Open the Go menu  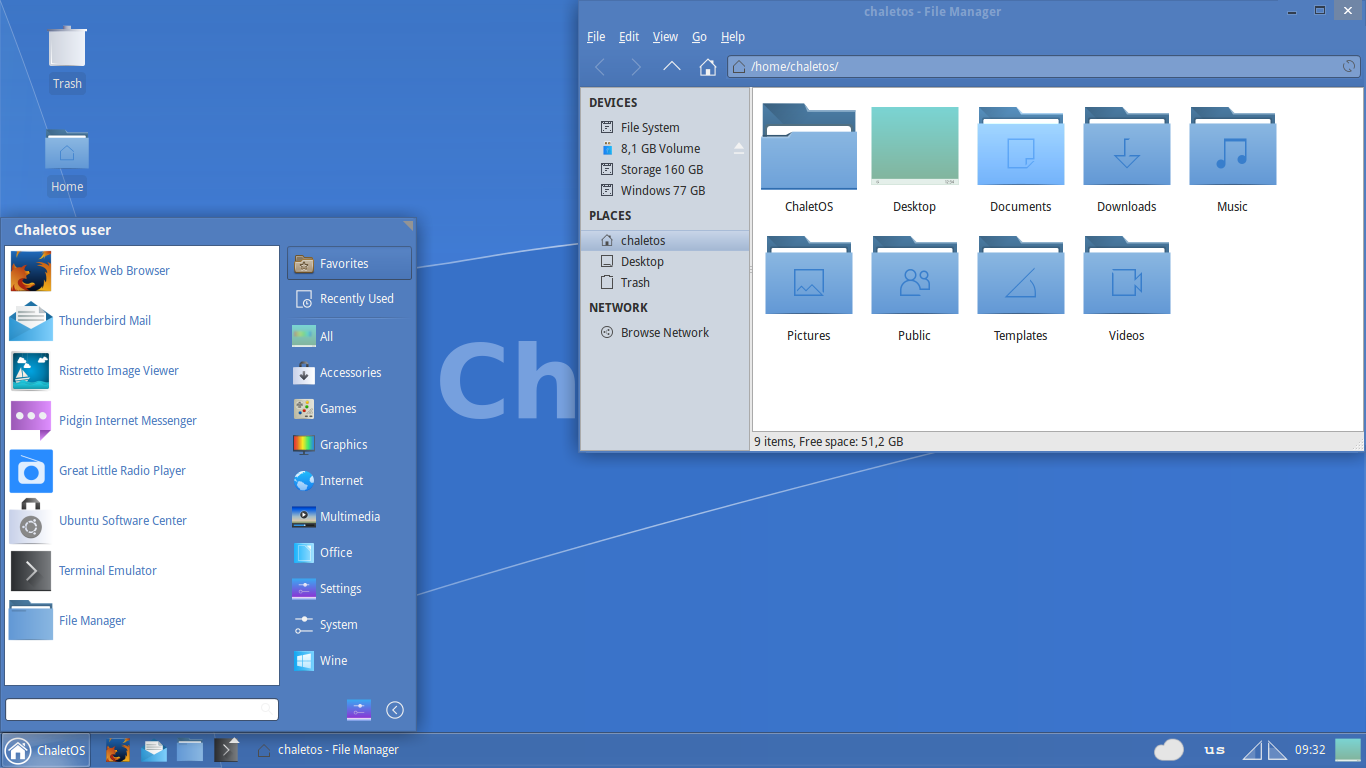[x=699, y=37]
